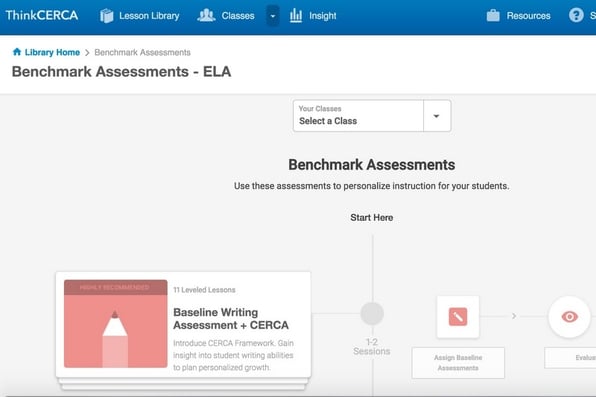Click the Resources briefcase icon
The width and height of the screenshot is (596, 397).
(493, 16)
